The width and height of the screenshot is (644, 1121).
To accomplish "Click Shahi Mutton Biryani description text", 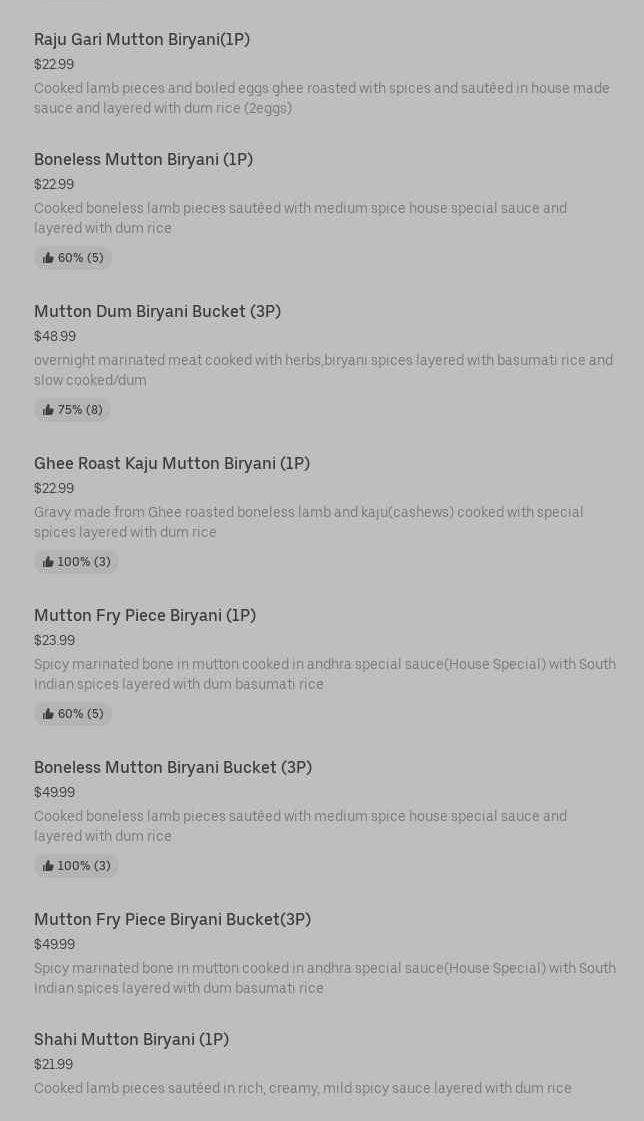I will click(302, 1088).
